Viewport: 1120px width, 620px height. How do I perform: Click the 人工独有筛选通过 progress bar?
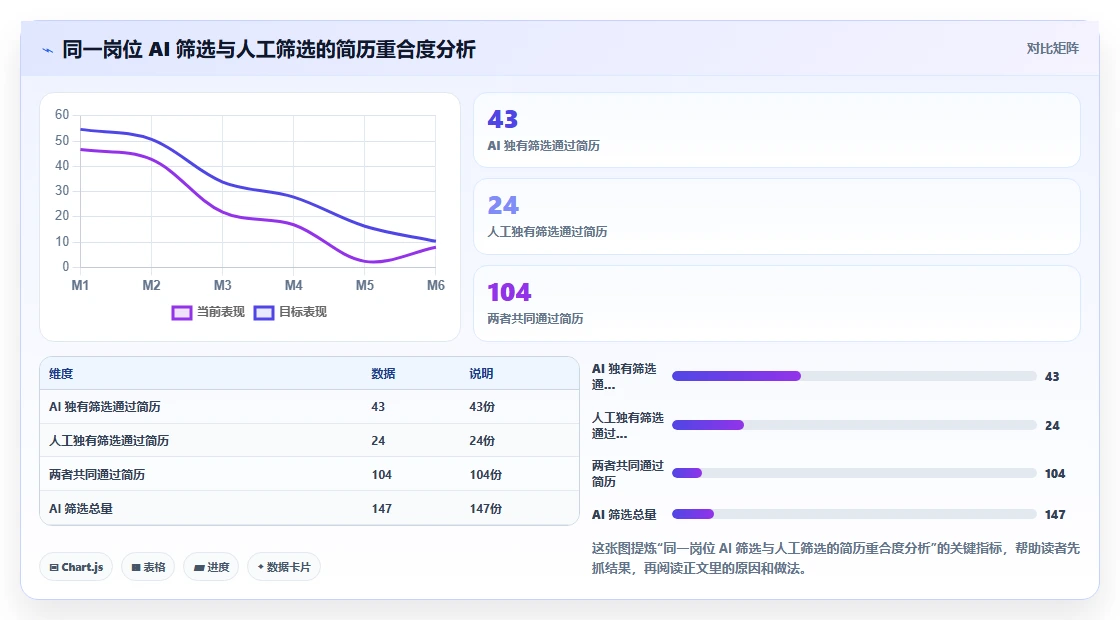pos(854,425)
